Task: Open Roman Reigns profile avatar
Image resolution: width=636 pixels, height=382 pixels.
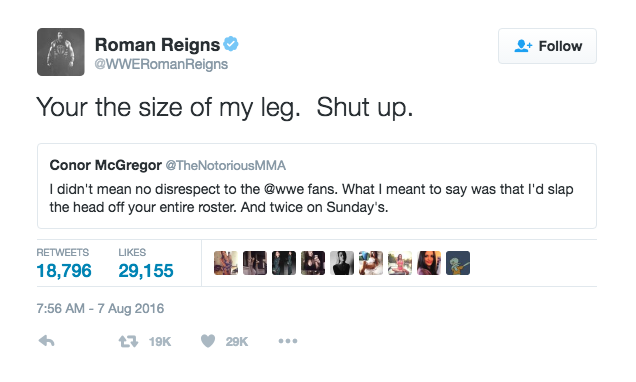Action: pos(61,52)
